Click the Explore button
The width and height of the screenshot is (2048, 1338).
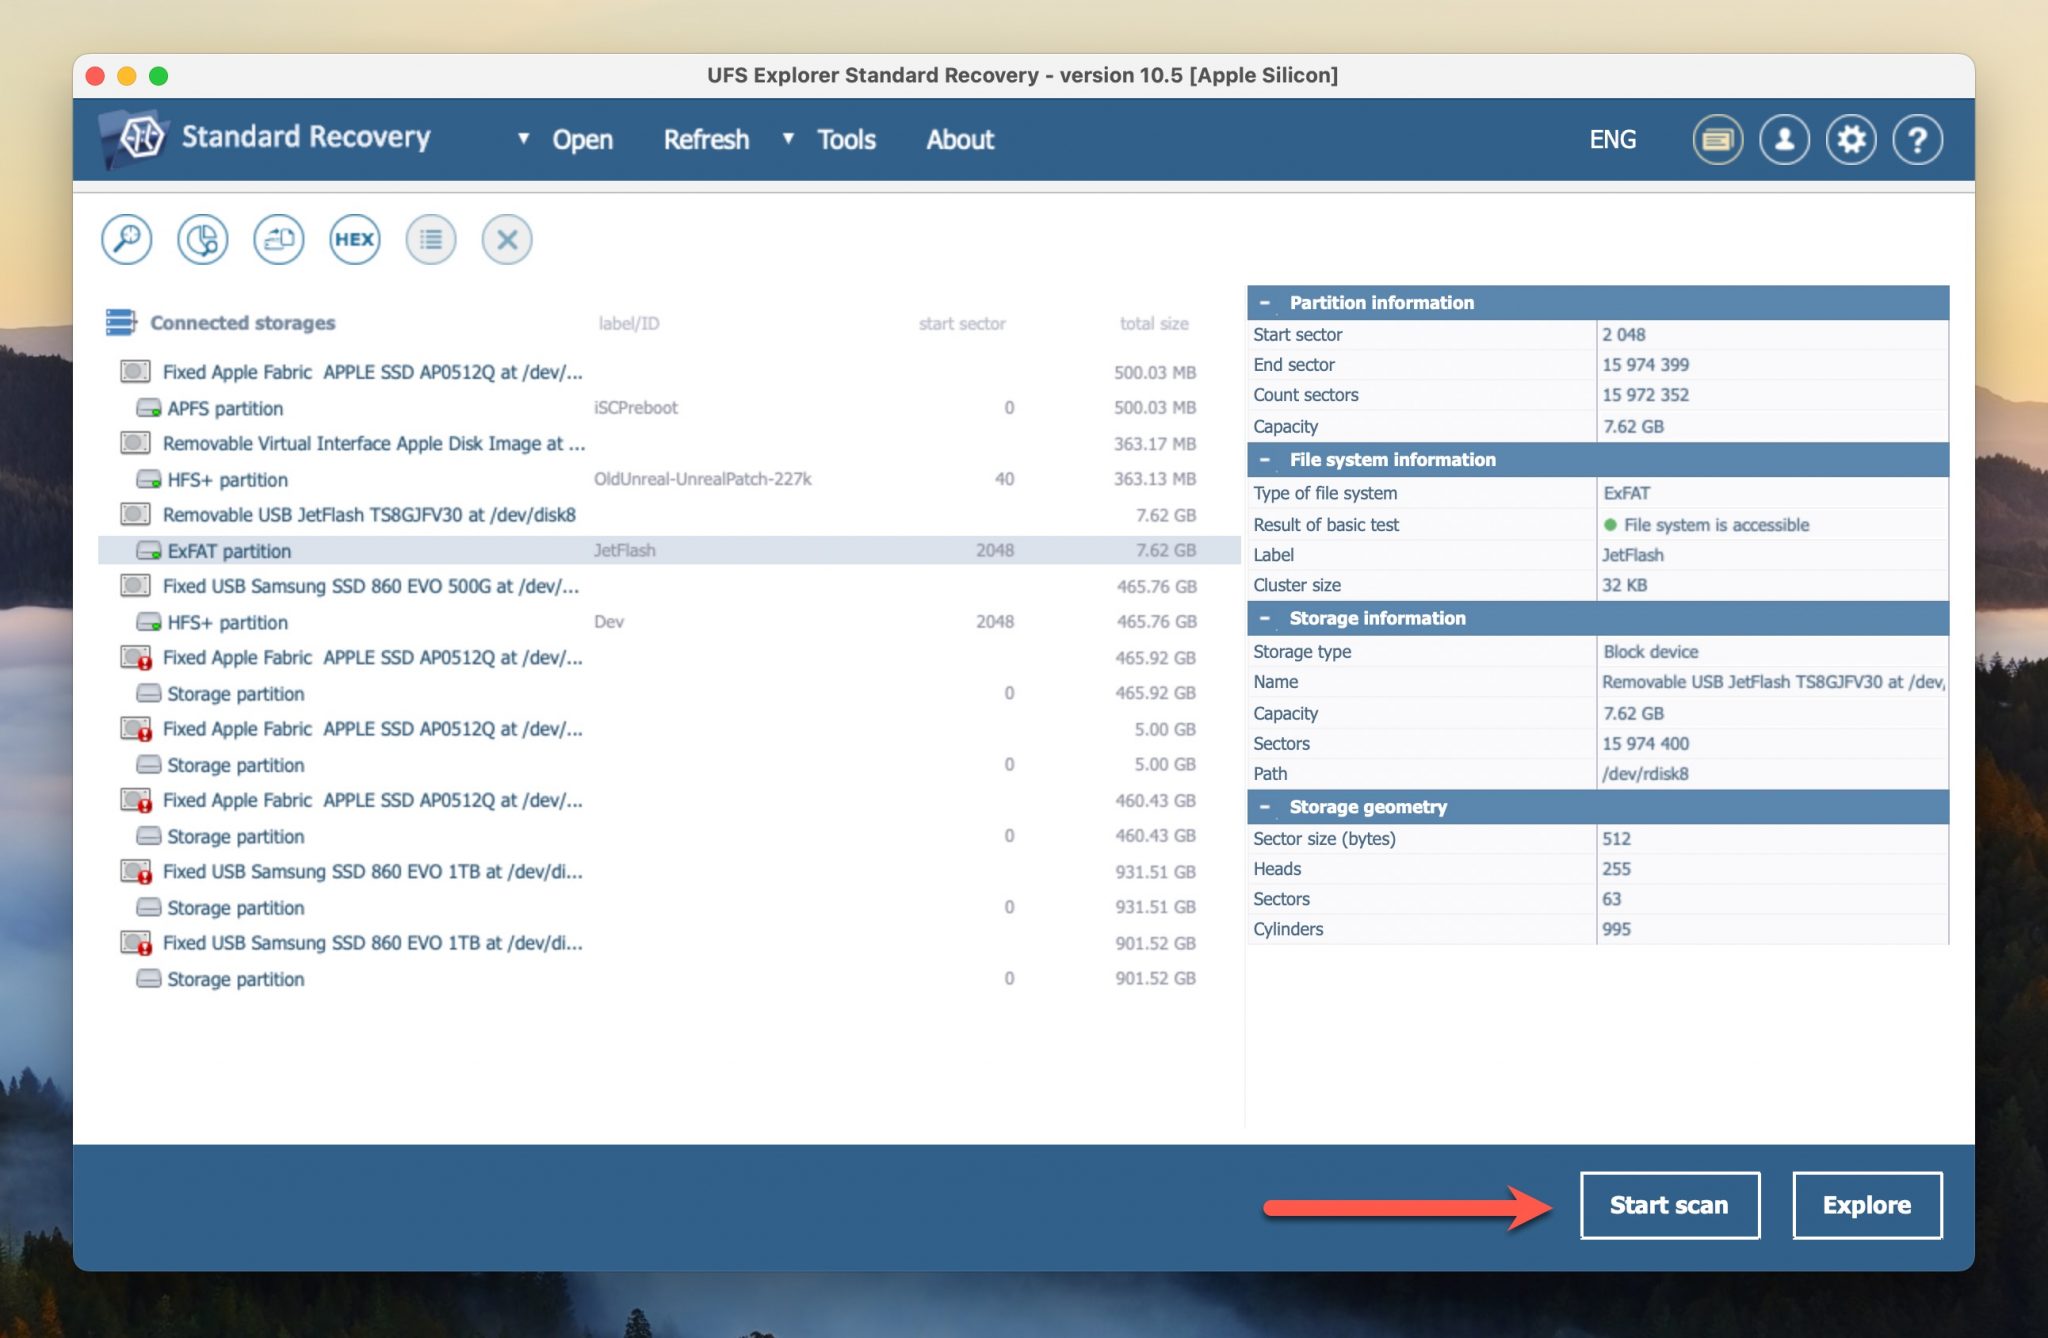(x=1866, y=1205)
